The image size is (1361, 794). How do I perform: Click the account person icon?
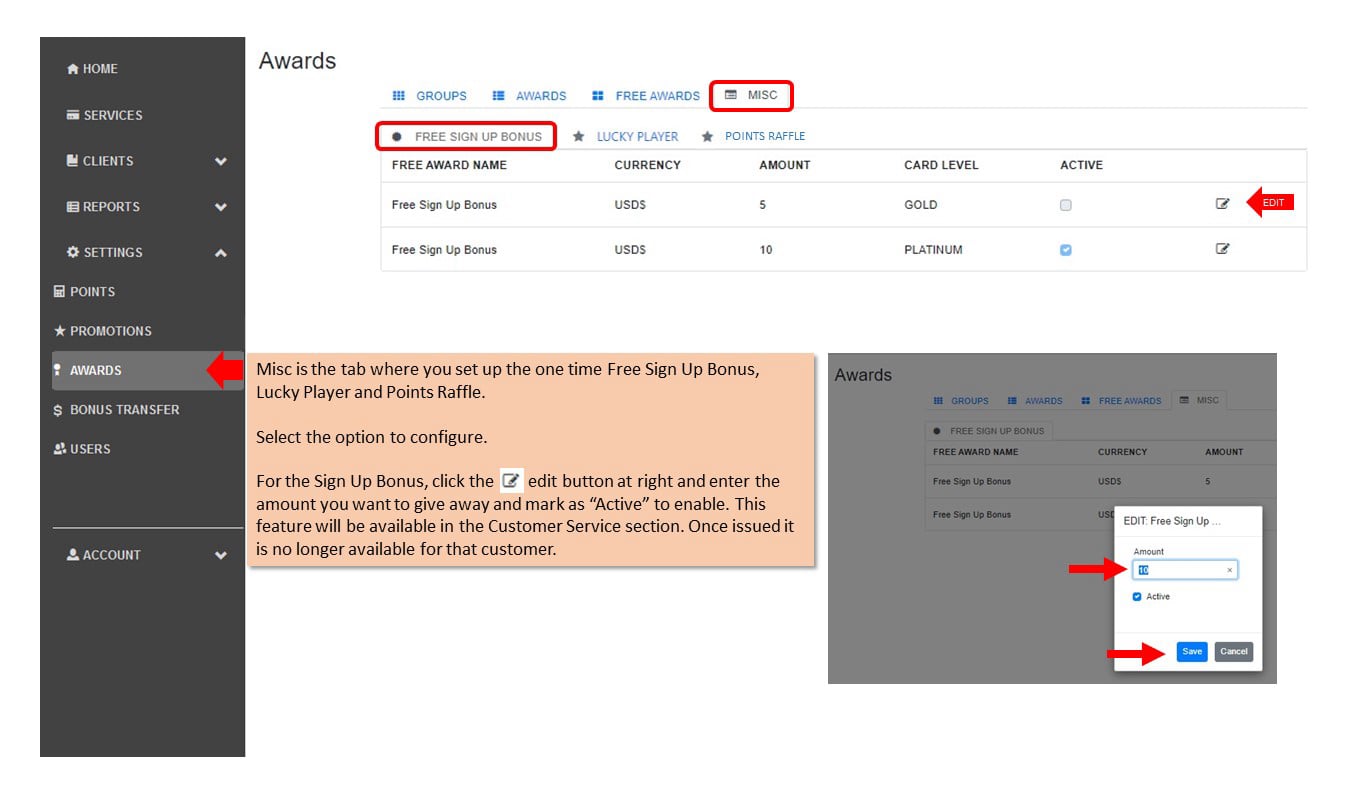point(73,554)
